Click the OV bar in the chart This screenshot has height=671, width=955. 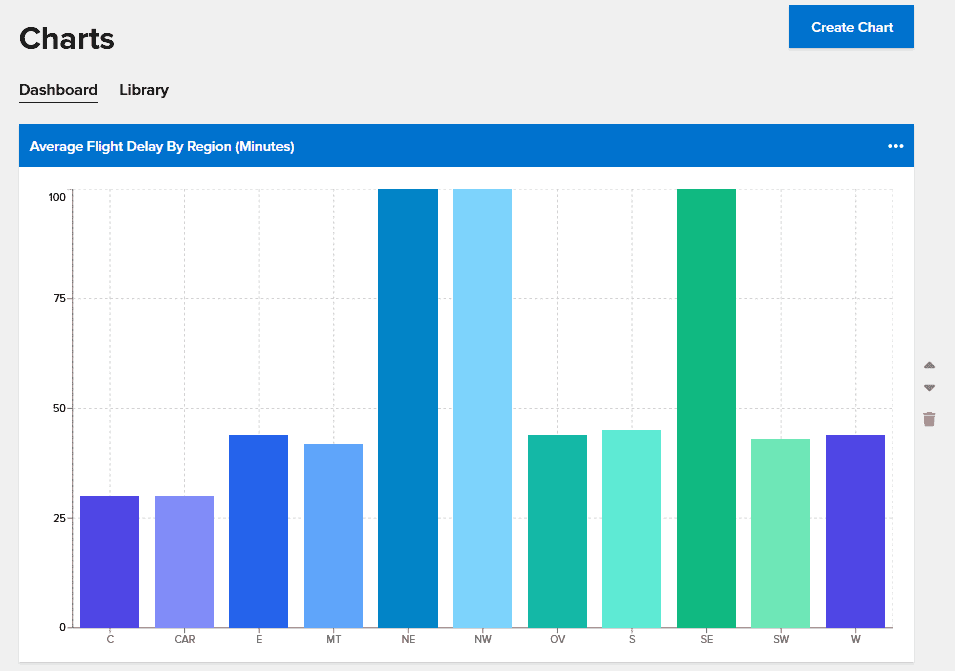[557, 530]
